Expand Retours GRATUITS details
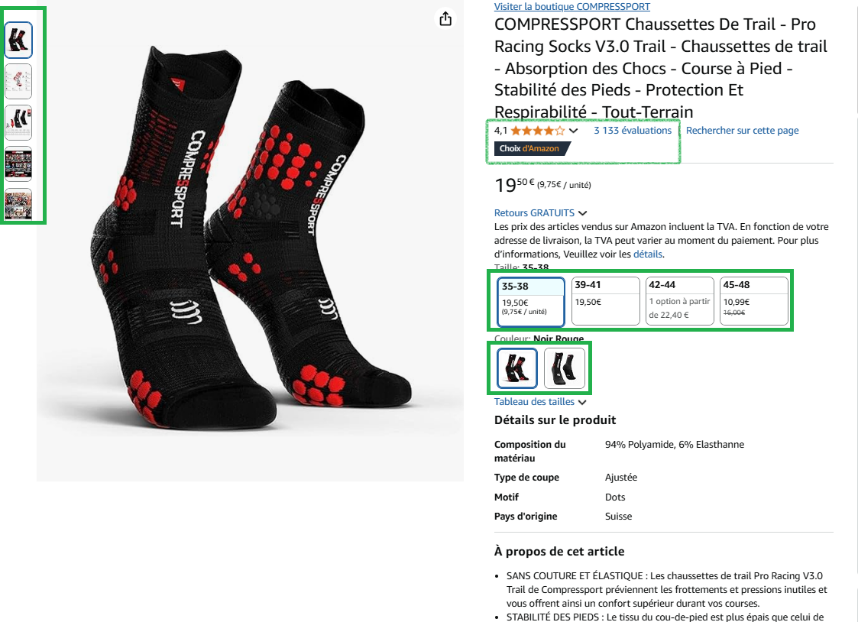 coord(540,213)
